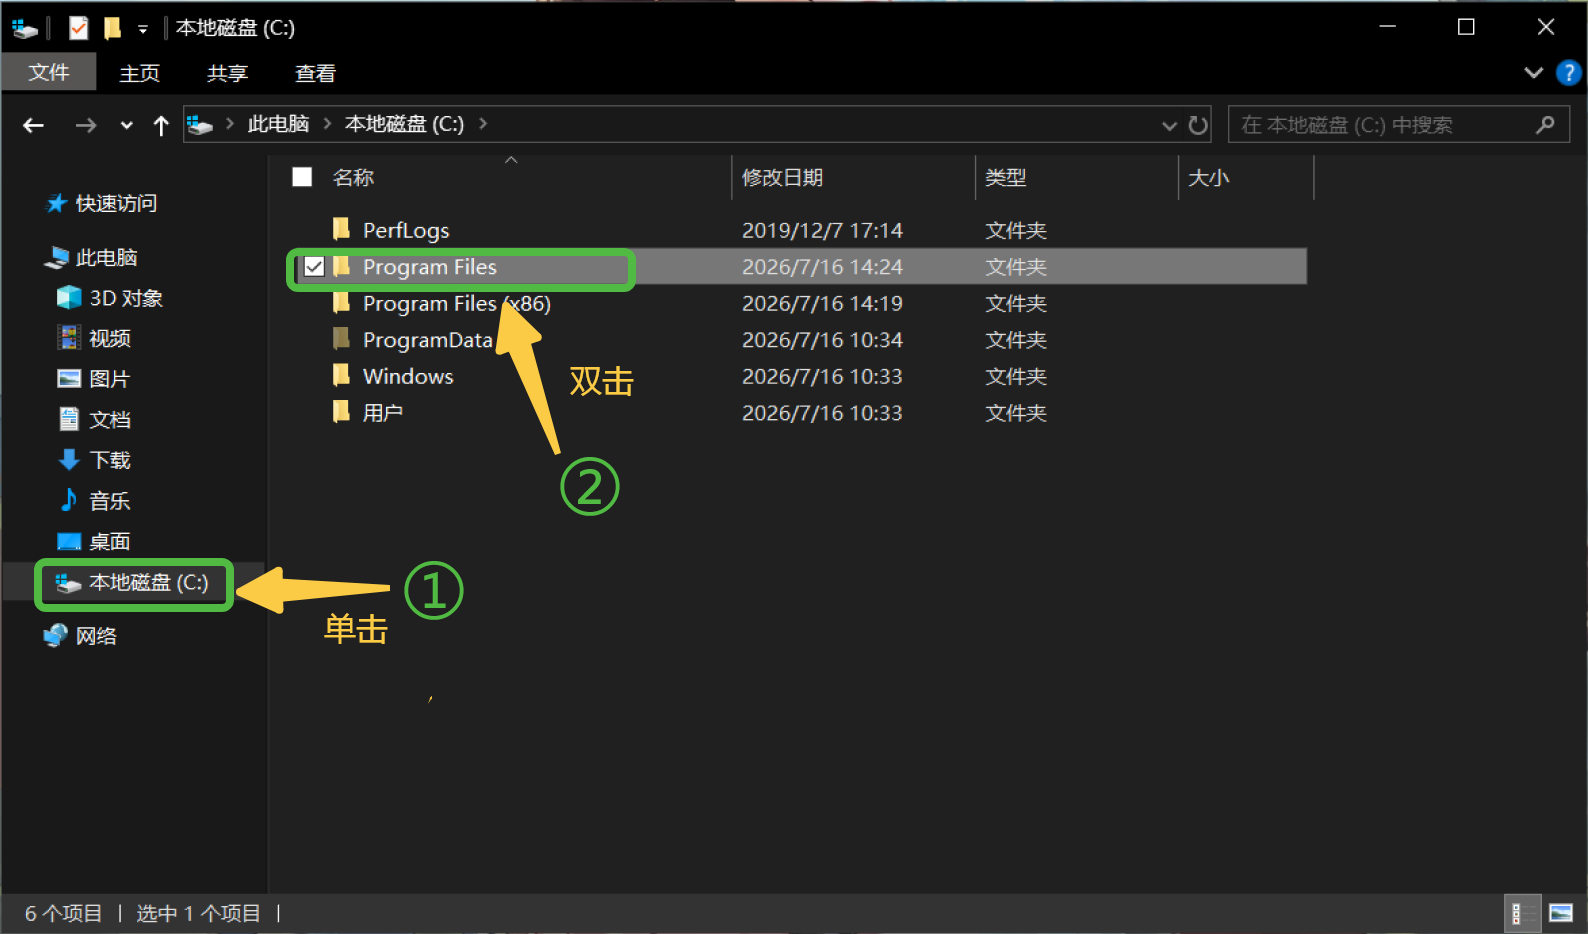Open the blue help question mark icon
Image resolution: width=1588 pixels, height=934 pixels.
(x=1568, y=73)
